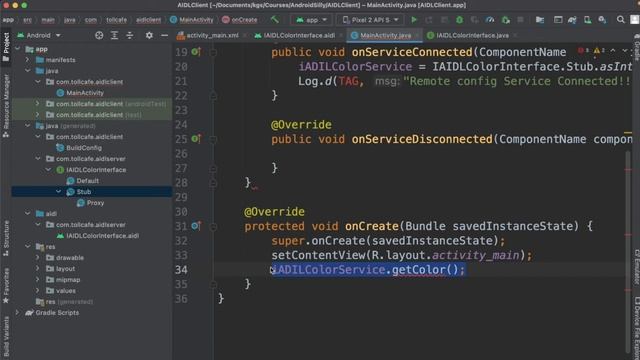Collapse the app module node
640x360 pixels.
(18, 49)
